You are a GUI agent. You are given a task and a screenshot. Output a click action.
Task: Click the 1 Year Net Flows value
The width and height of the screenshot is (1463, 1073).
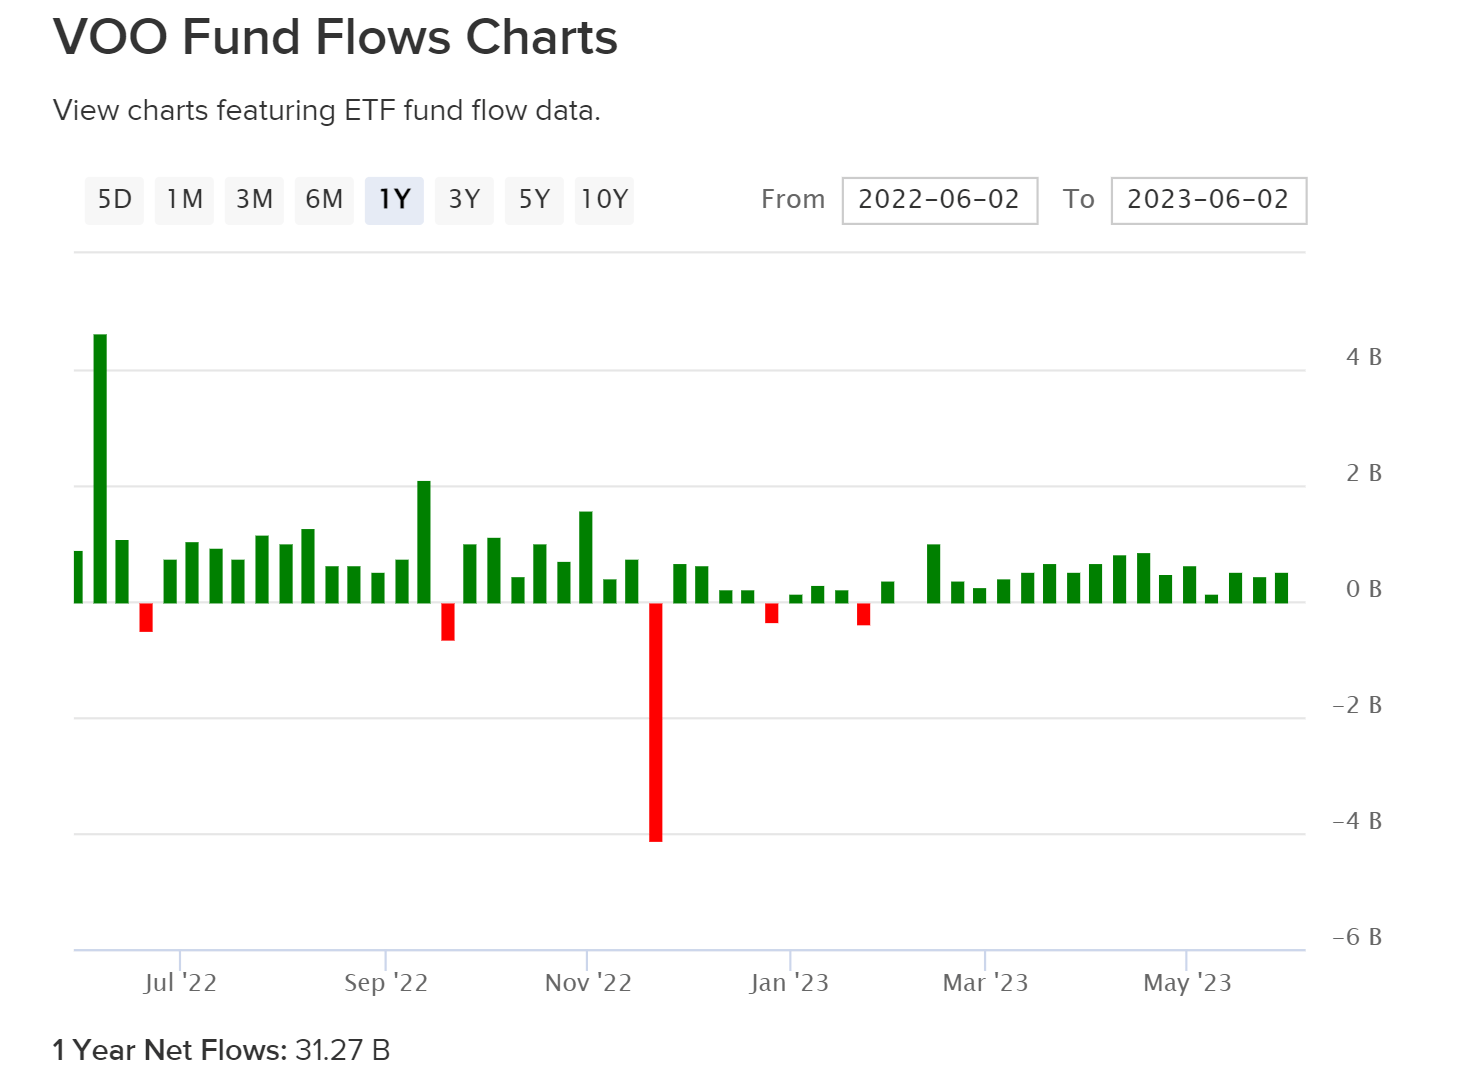pyautogui.click(x=342, y=1050)
